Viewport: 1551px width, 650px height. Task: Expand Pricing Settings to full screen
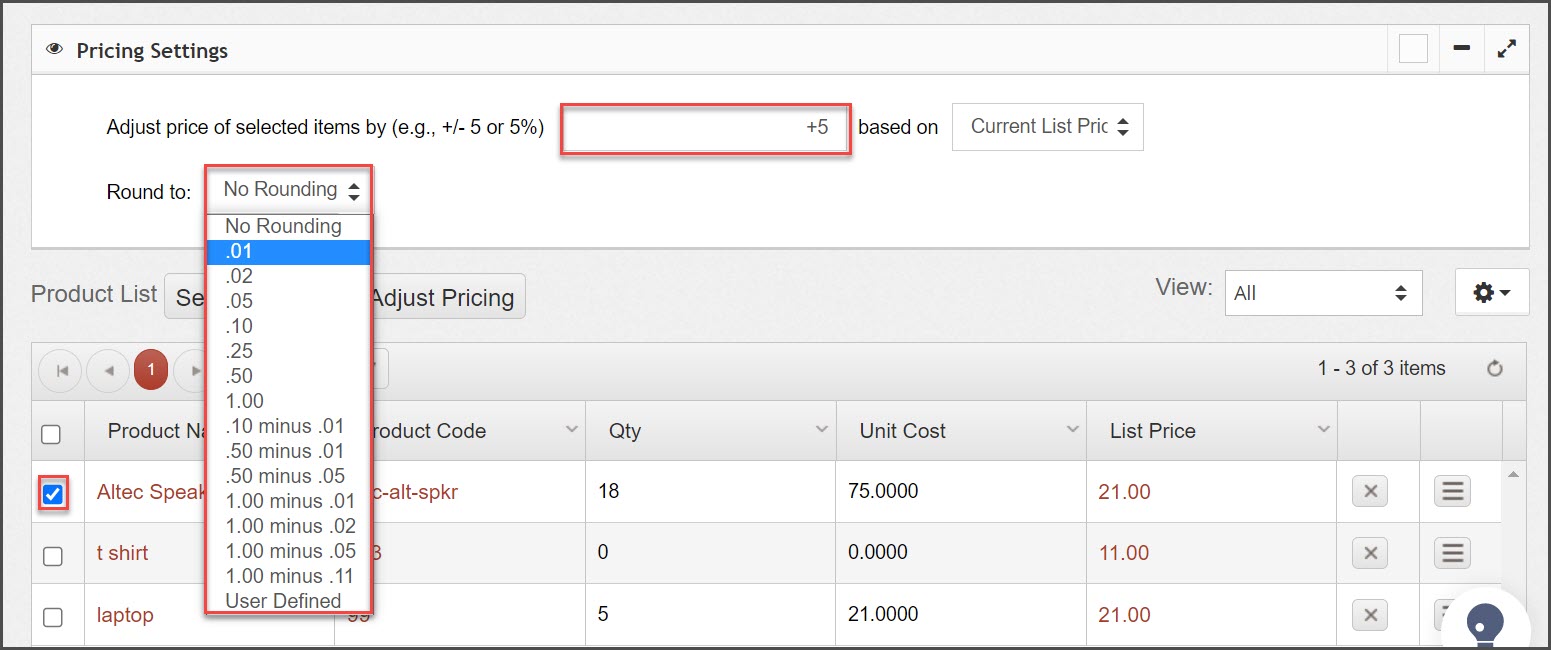(1506, 49)
